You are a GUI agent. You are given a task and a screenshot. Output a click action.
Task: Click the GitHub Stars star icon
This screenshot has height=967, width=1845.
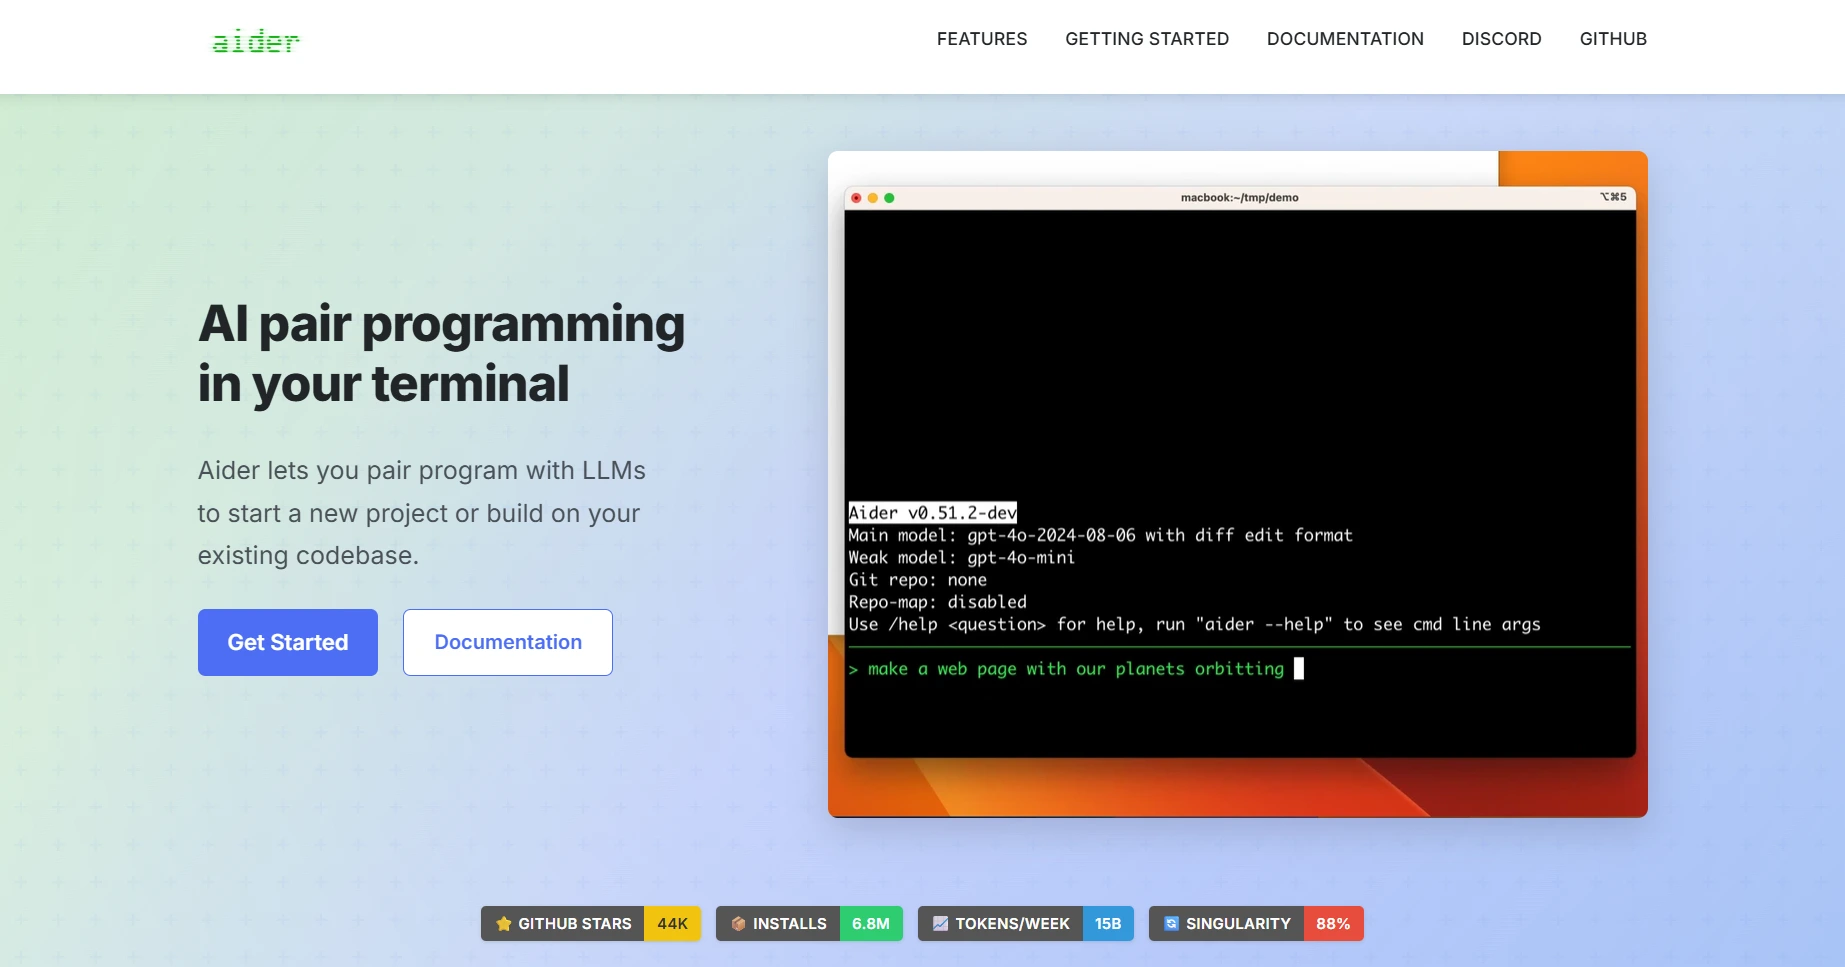tap(504, 924)
